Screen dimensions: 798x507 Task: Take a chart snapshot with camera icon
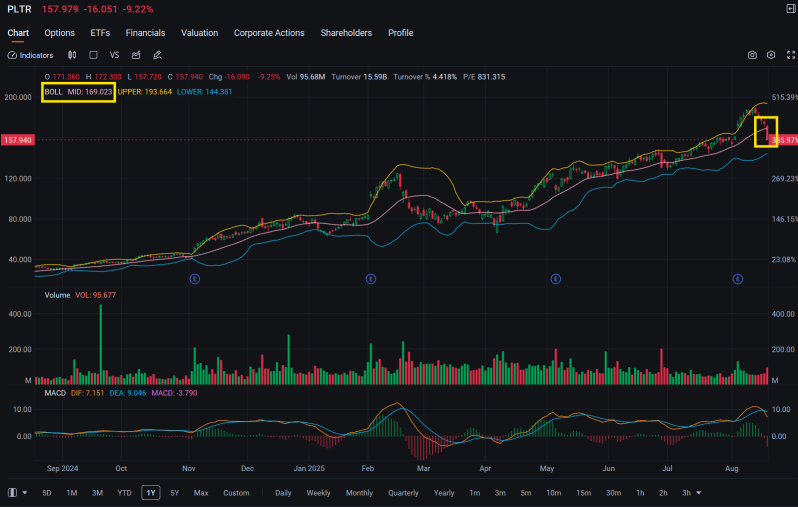(x=752, y=55)
